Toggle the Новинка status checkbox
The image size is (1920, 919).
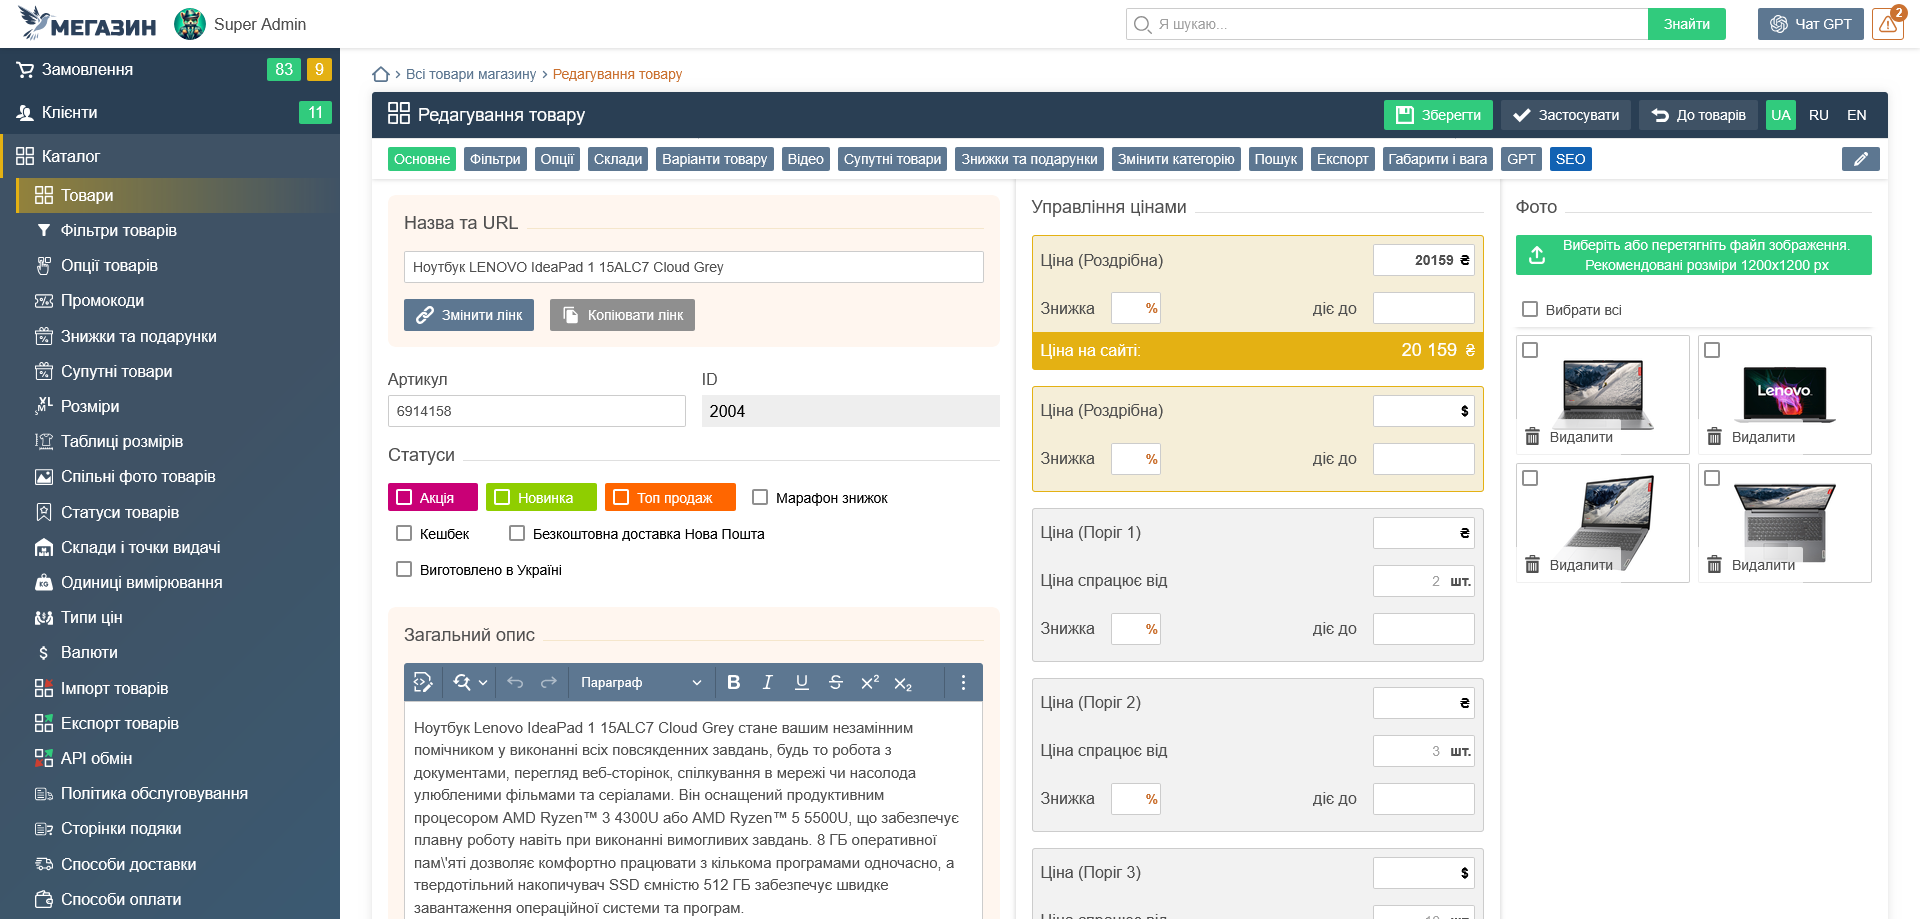502,497
